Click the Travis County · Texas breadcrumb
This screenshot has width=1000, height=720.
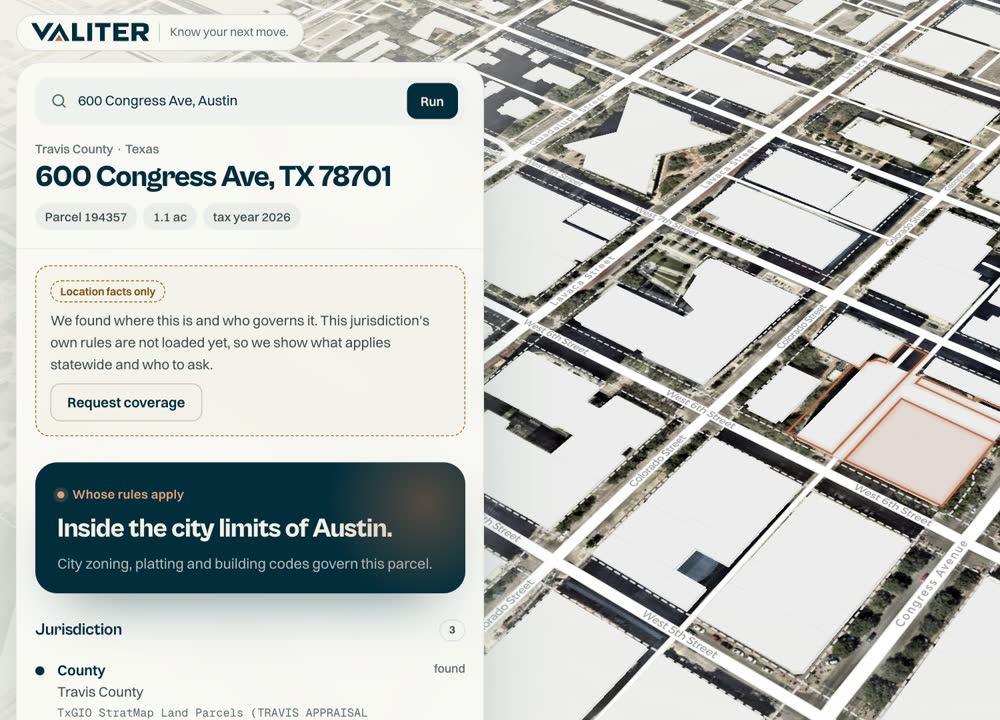[x=97, y=149]
